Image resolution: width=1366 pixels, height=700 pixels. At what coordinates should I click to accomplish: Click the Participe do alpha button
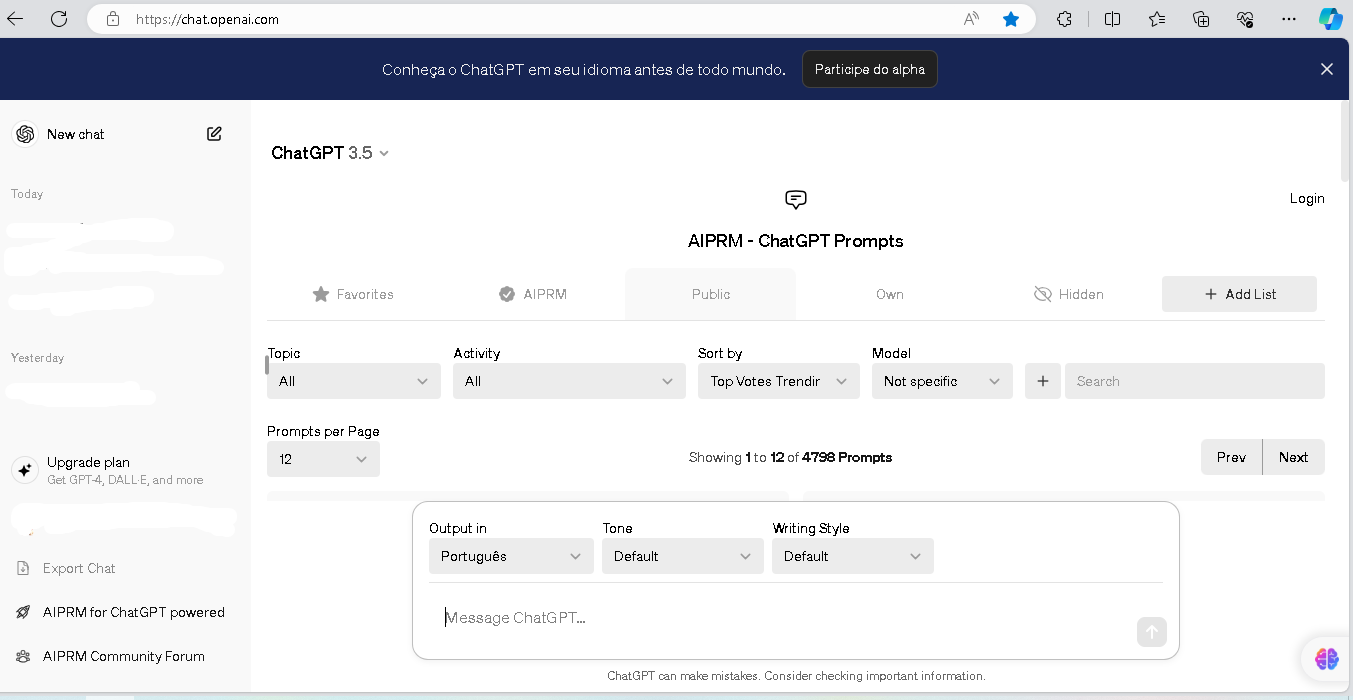(870, 69)
